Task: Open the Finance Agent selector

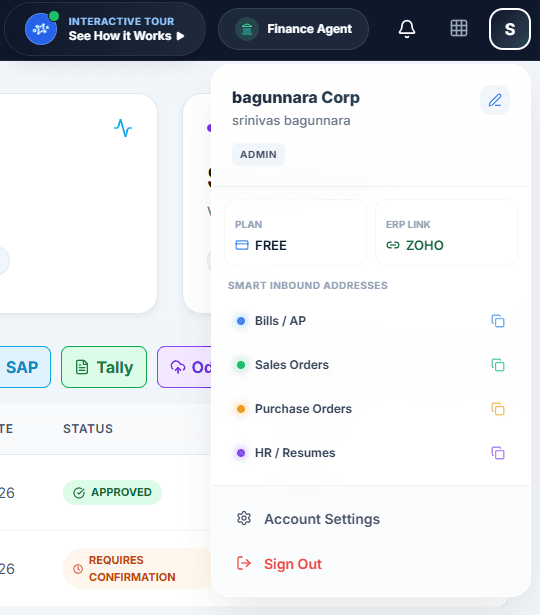Action: (x=293, y=29)
